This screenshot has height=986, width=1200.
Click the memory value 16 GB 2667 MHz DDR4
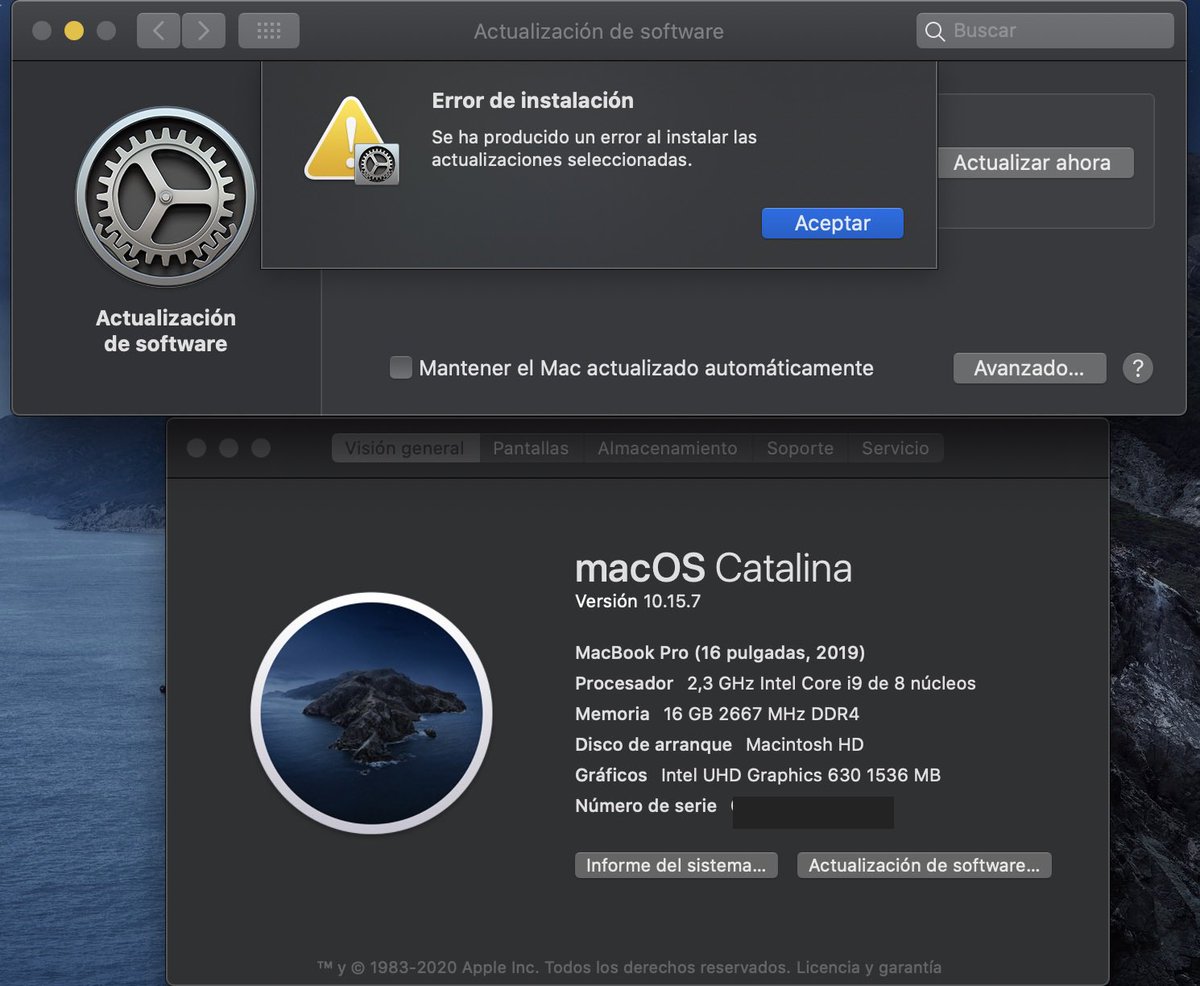click(x=761, y=714)
